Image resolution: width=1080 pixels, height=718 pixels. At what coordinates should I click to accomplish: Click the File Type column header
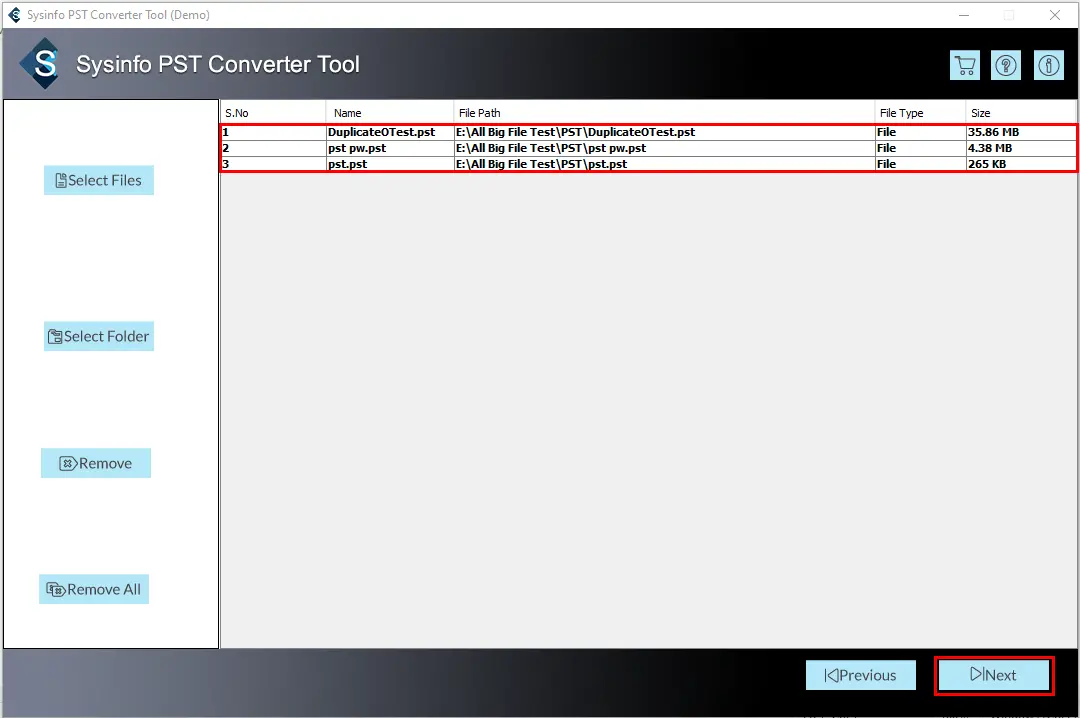pyautogui.click(x=919, y=113)
